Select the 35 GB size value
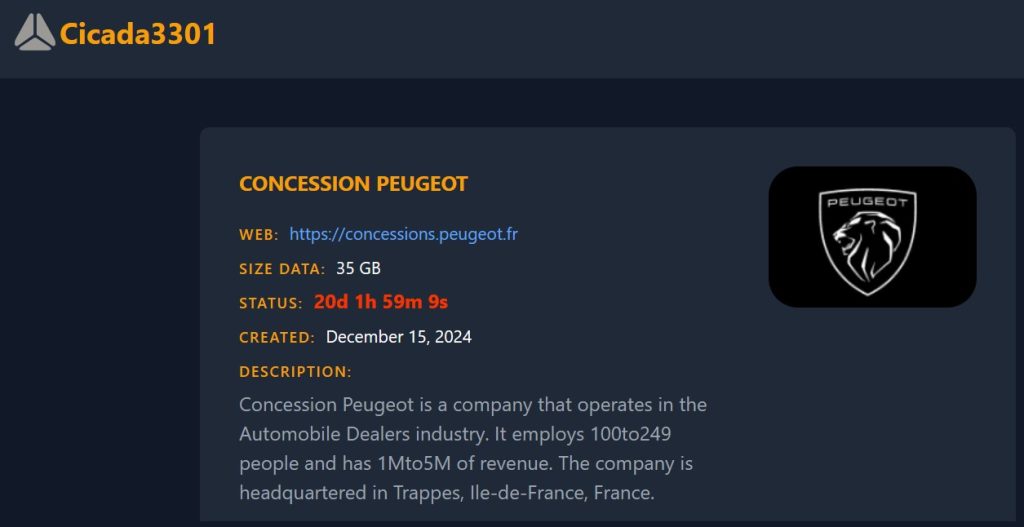1024x527 pixels. tap(359, 268)
